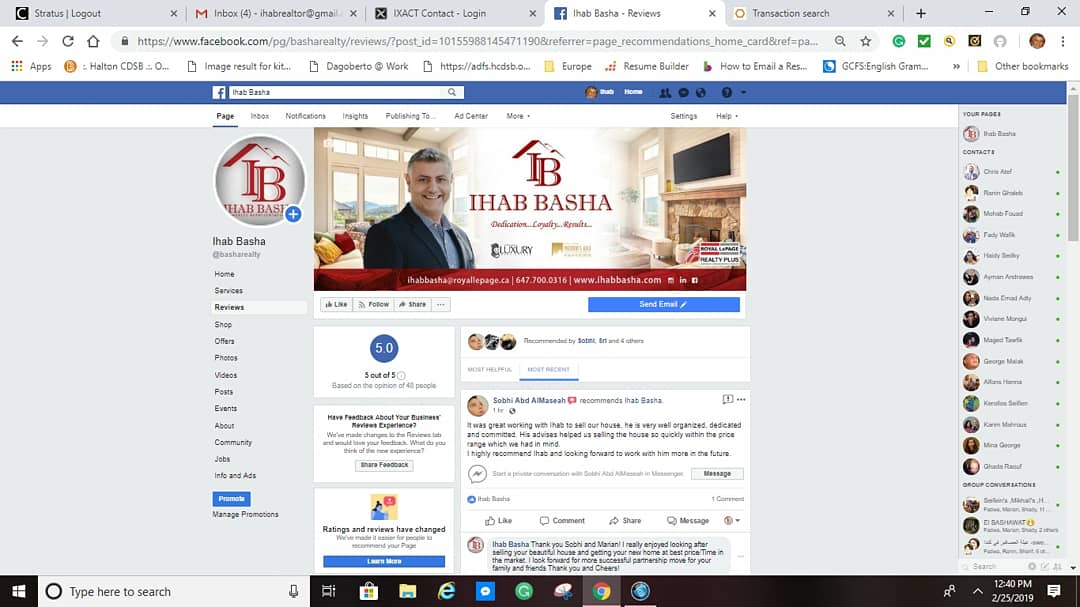Open reaction identity dropdown on review
This screenshot has width=1080, height=607.
731,521
